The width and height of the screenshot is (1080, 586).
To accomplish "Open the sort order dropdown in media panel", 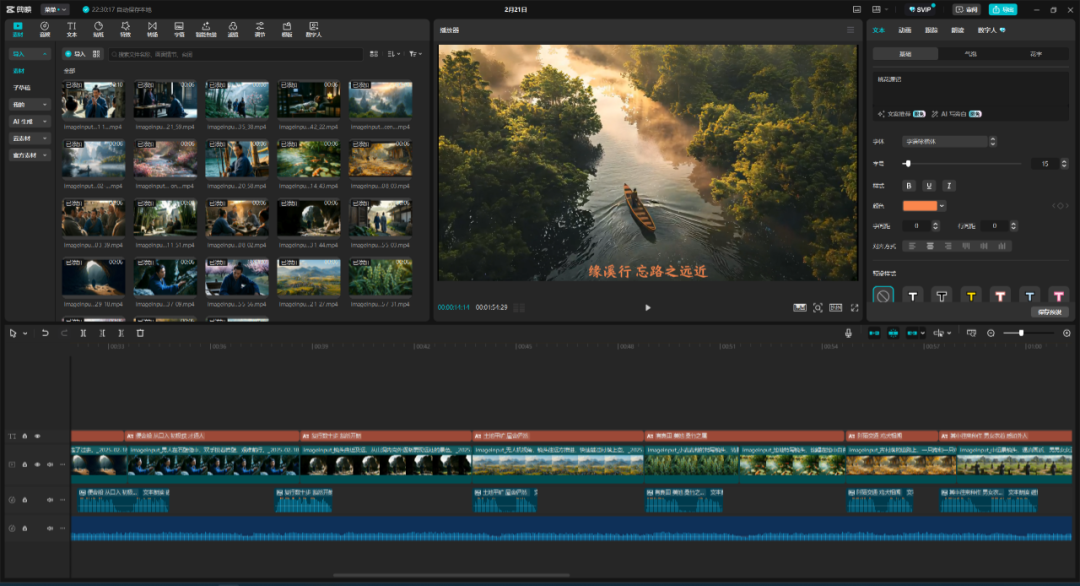I will tap(394, 54).
